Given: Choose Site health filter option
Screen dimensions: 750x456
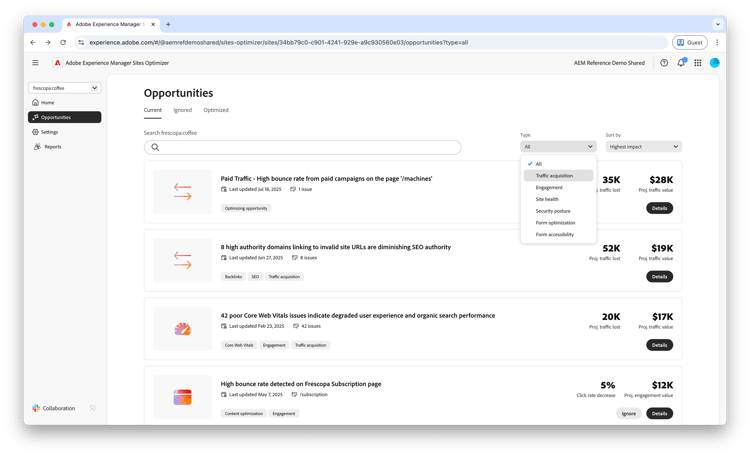Looking at the screenshot, I should pos(558,199).
